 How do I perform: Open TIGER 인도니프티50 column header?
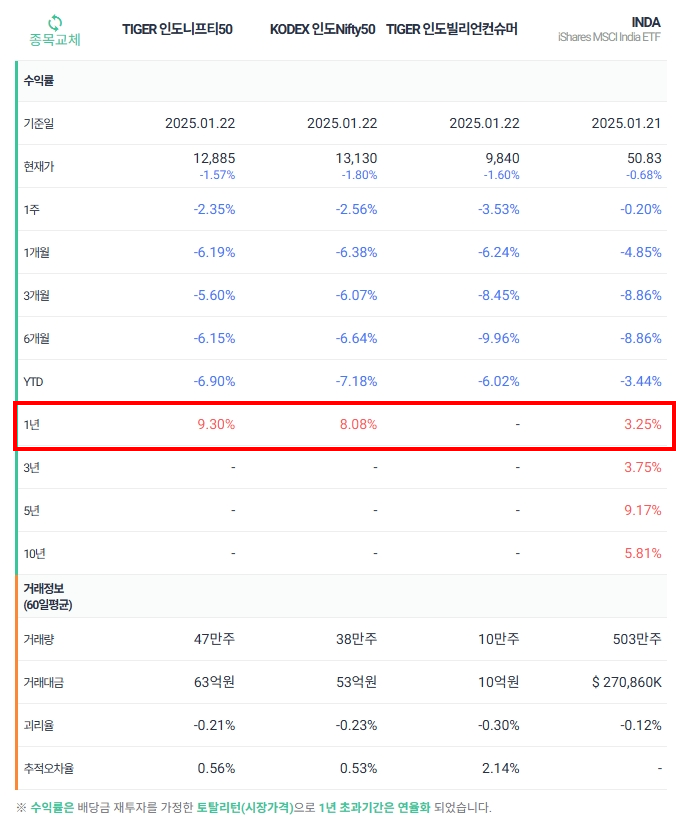click(177, 29)
